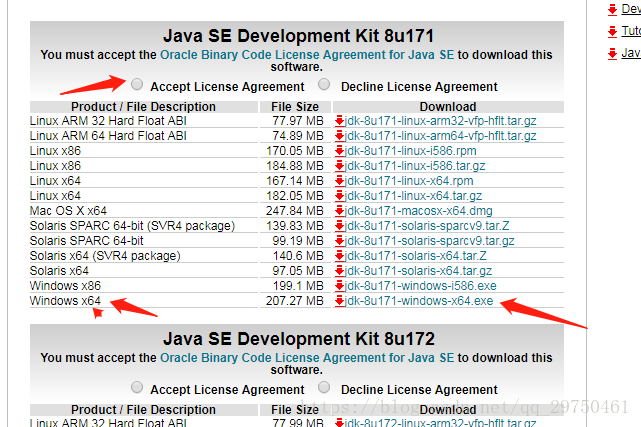Click download icon beside jdk-8u171-solaris-sparcv9.tar.Z
The image size is (641, 427).
pyautogui.click(x=339, y=226)
